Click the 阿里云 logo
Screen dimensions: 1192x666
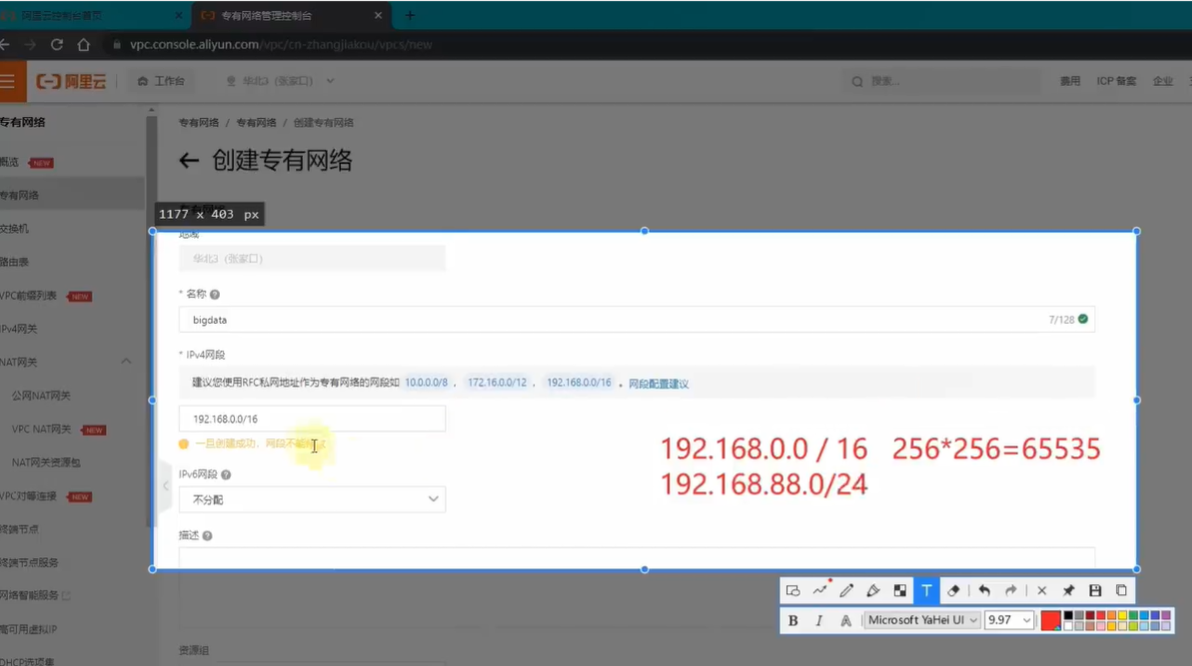coord(71,81)
